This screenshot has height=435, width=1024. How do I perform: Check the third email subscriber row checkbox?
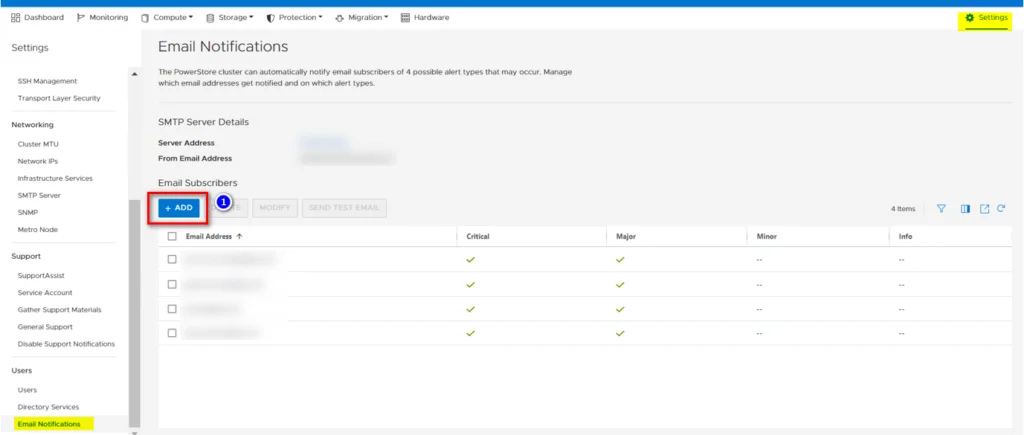coord(172,308)
